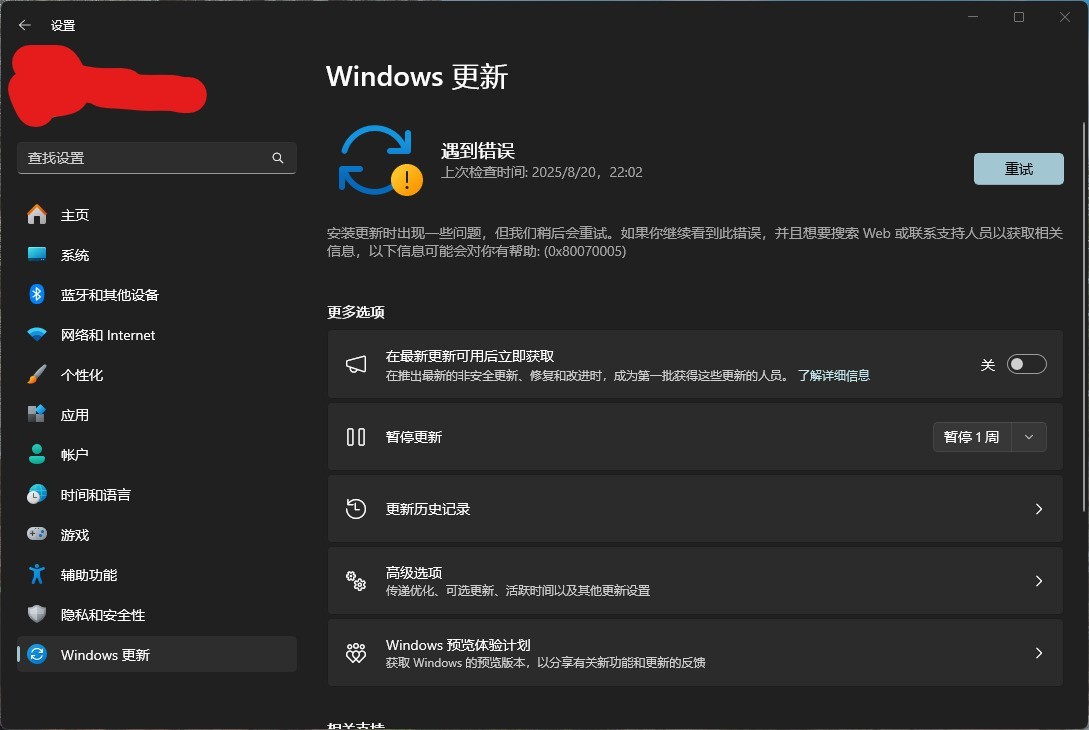Click the 辅助功能 accessibility icon
This screenshot has height=730, width=1089.
click(x=36, y=575)
